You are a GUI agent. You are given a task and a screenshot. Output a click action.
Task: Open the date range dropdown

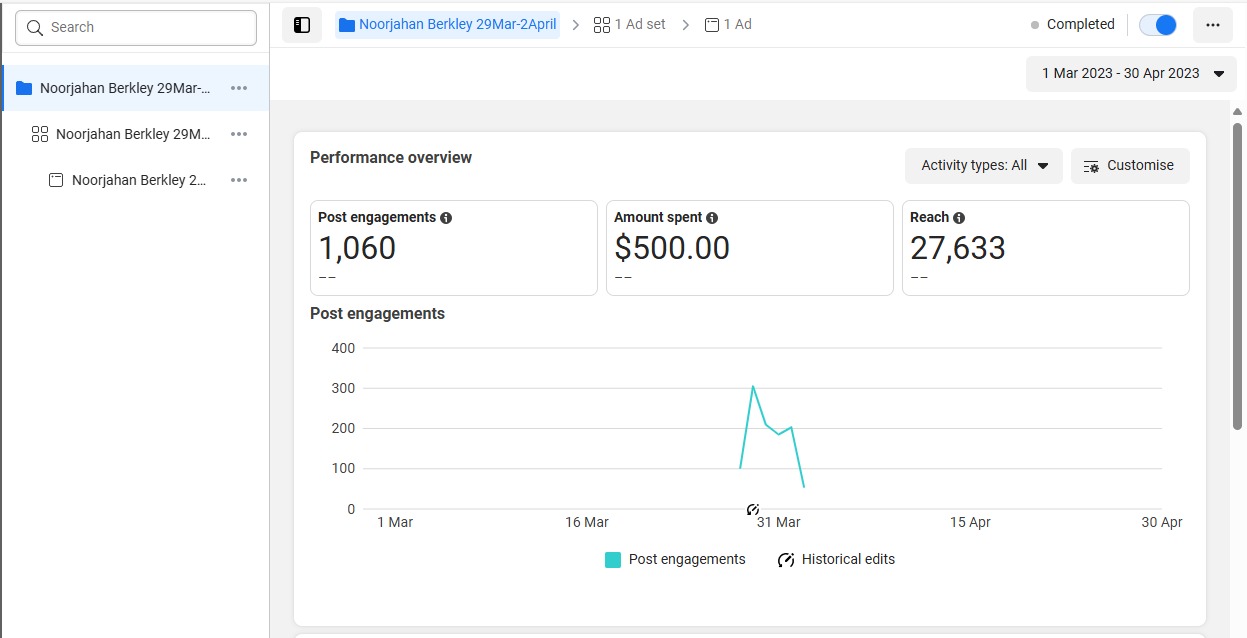coord(1131,73)
